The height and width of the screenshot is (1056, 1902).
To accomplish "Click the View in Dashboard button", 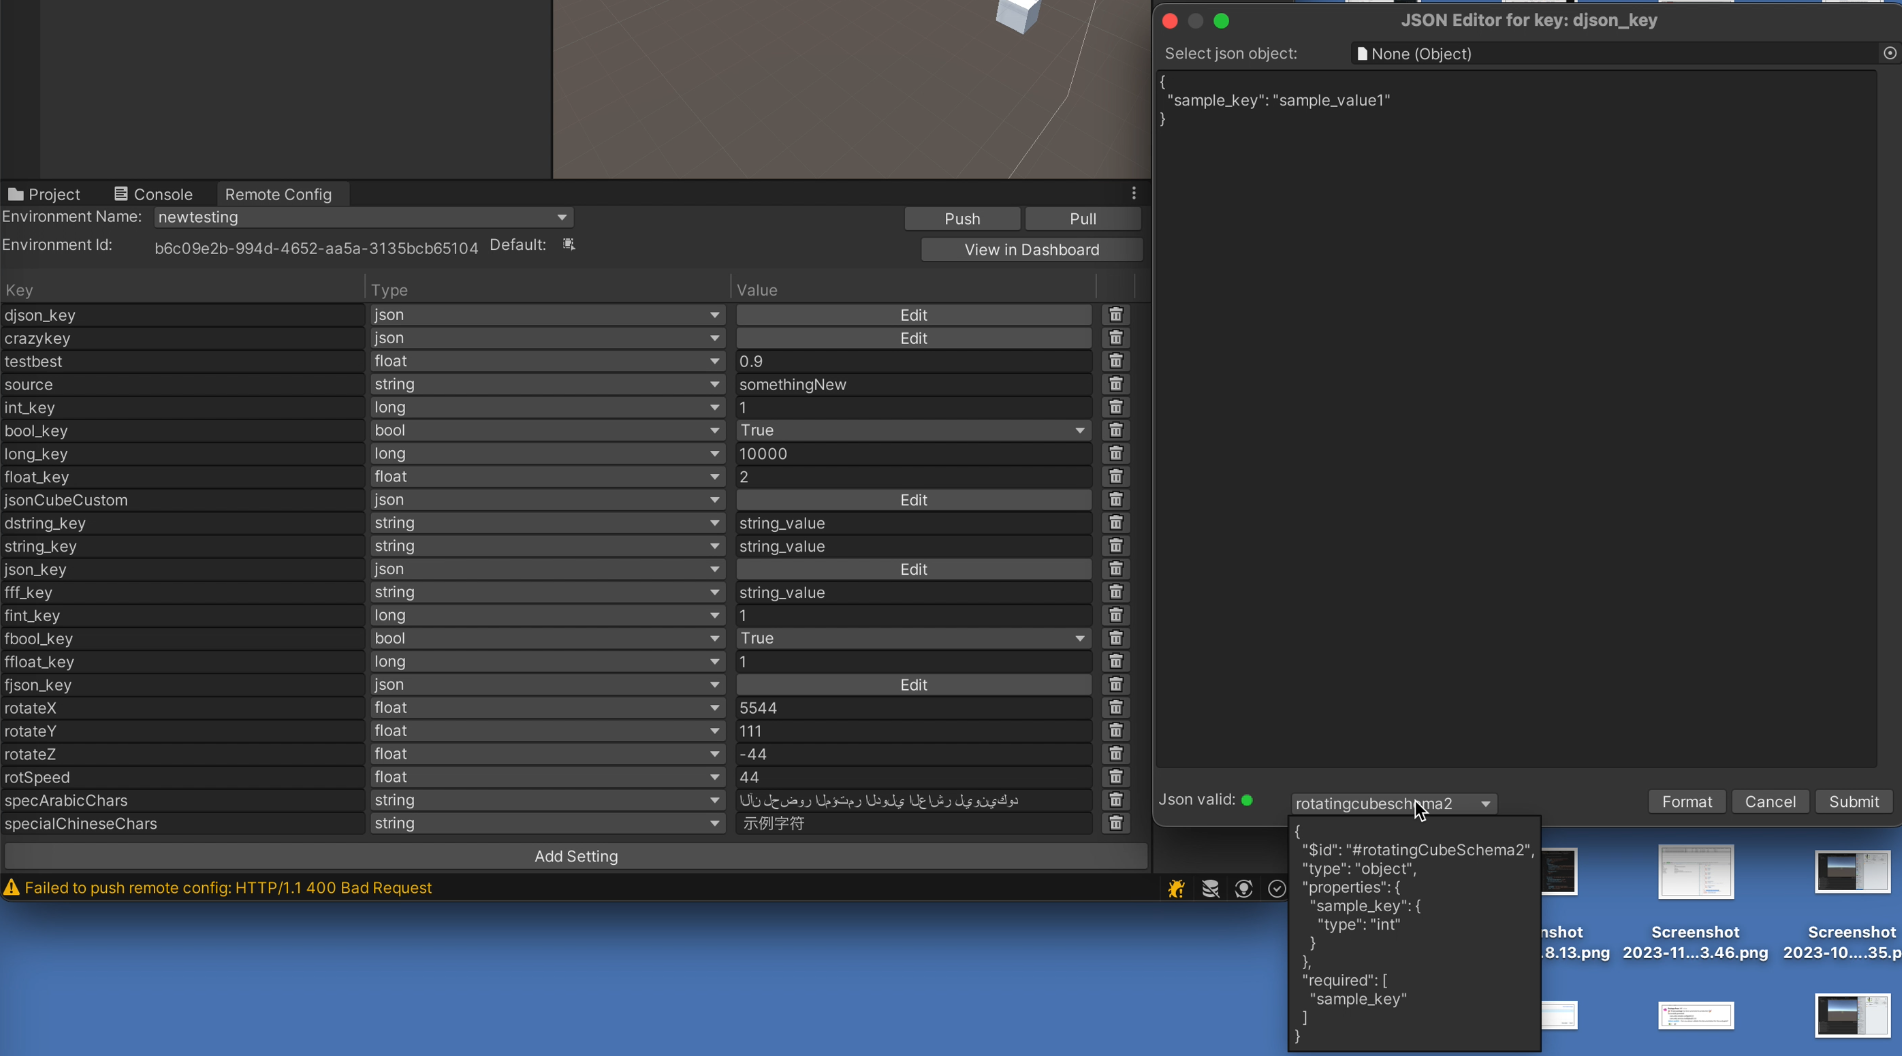I will [x=1031, y=249].
